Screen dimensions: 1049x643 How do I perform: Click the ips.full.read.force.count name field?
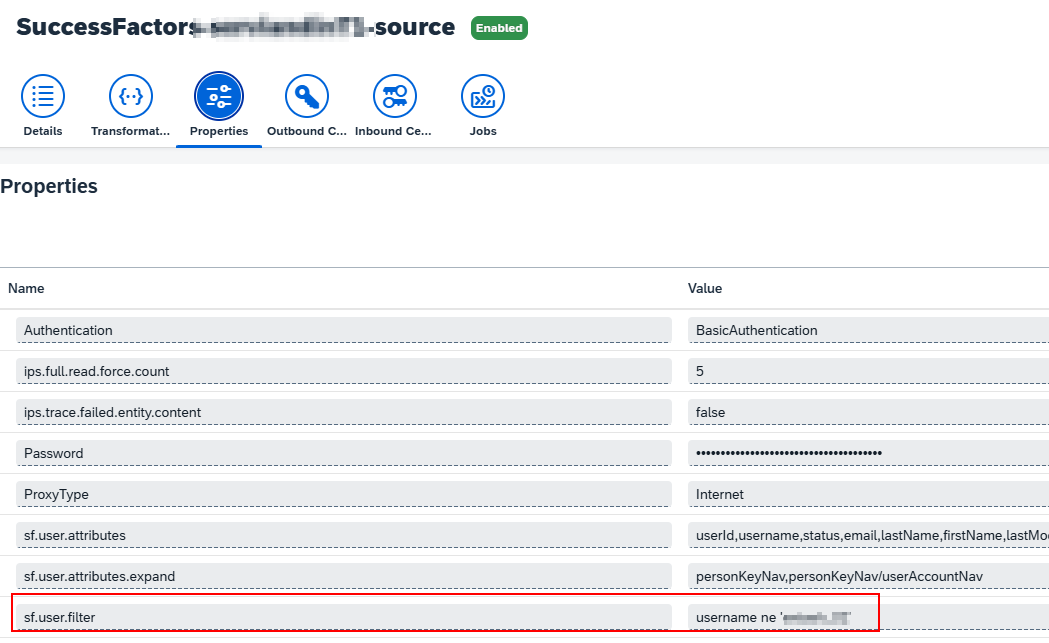coord(344,371)
